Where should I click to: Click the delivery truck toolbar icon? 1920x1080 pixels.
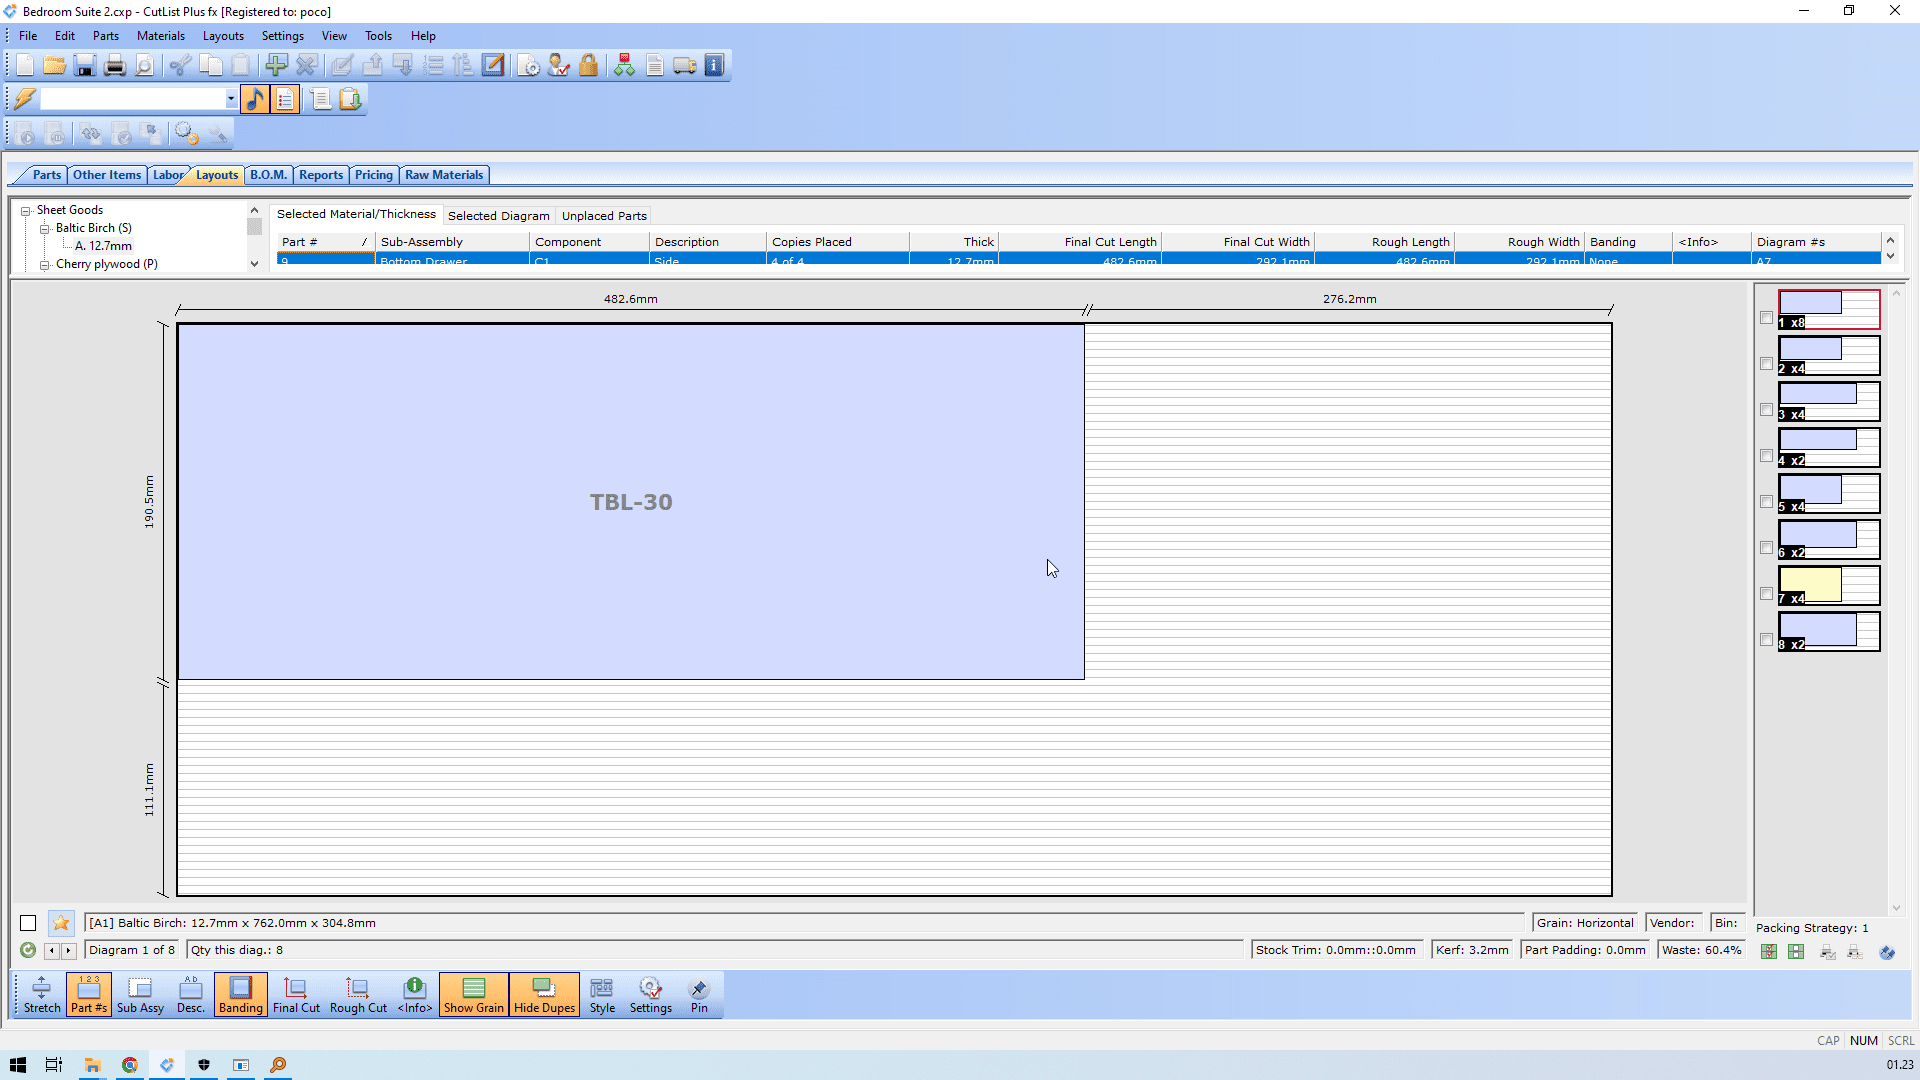tap(685, 66)
